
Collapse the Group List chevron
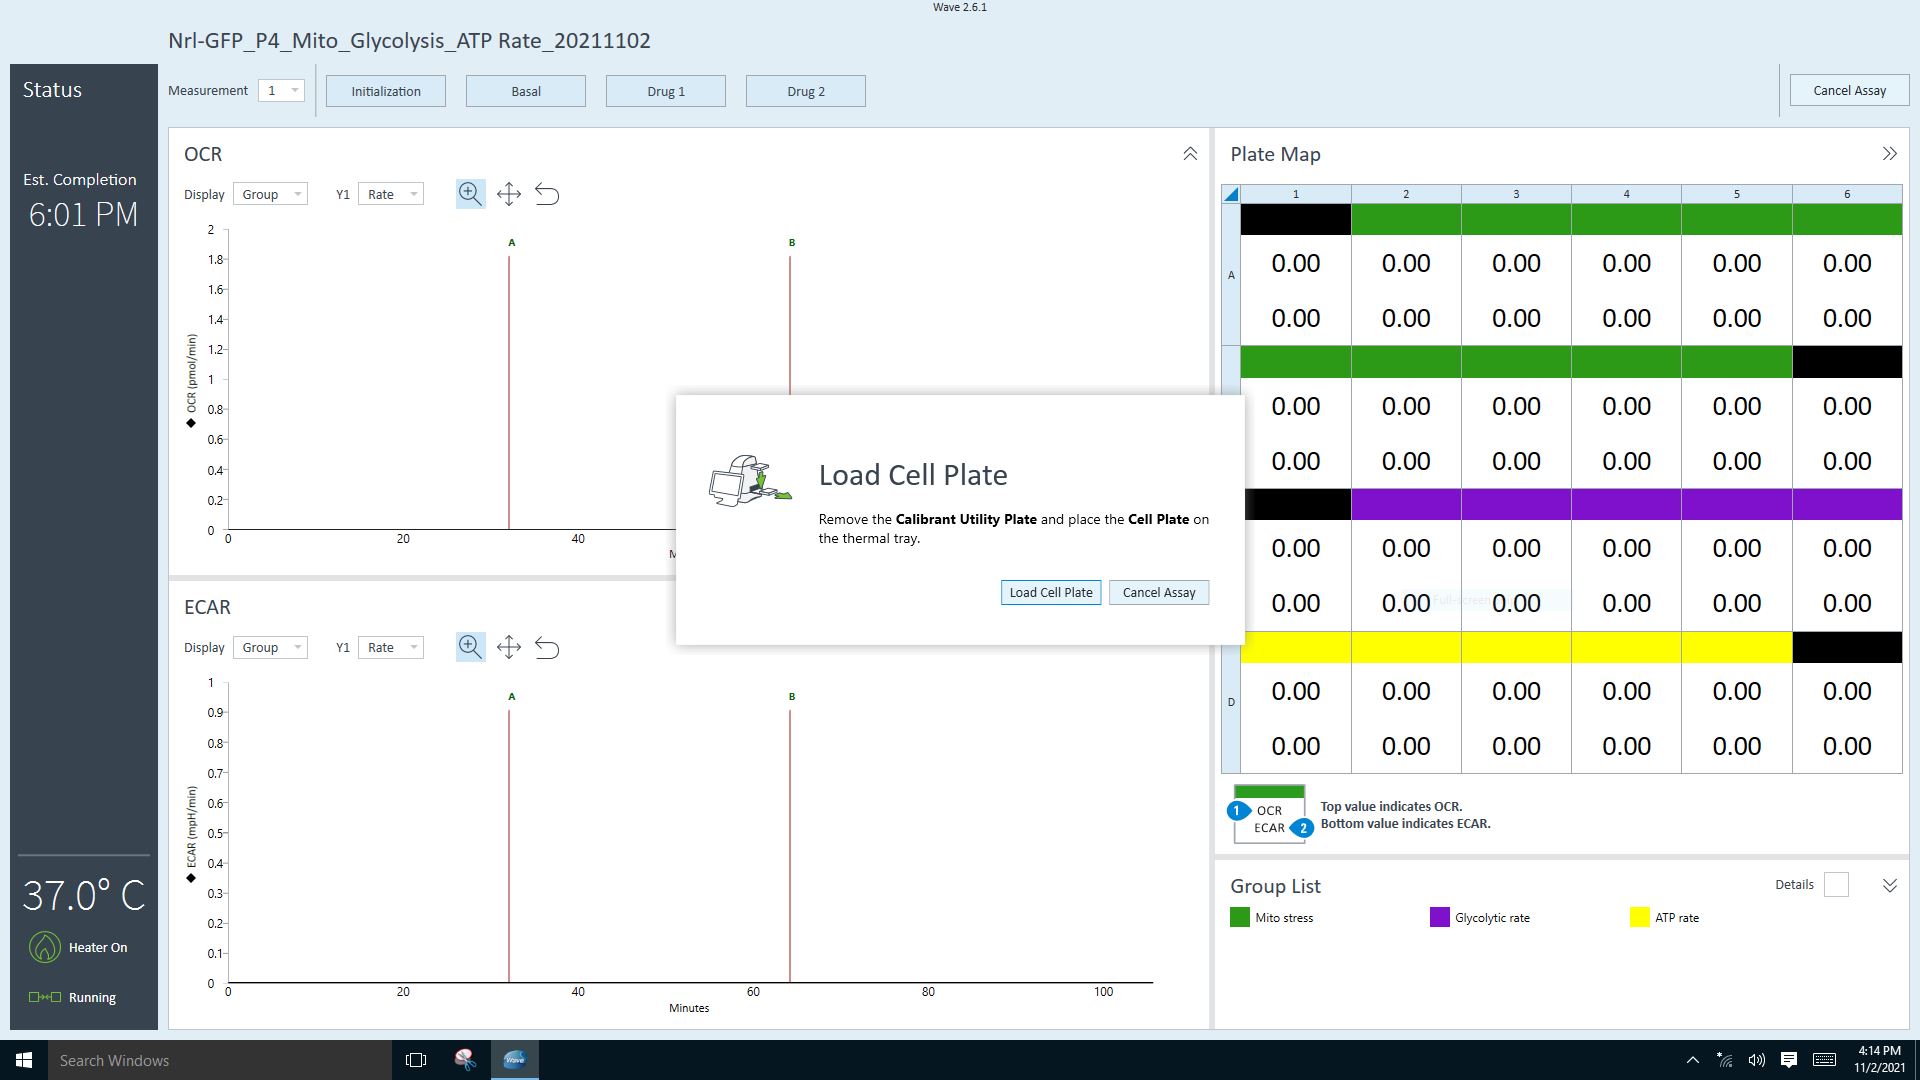tap(1889, 886)
